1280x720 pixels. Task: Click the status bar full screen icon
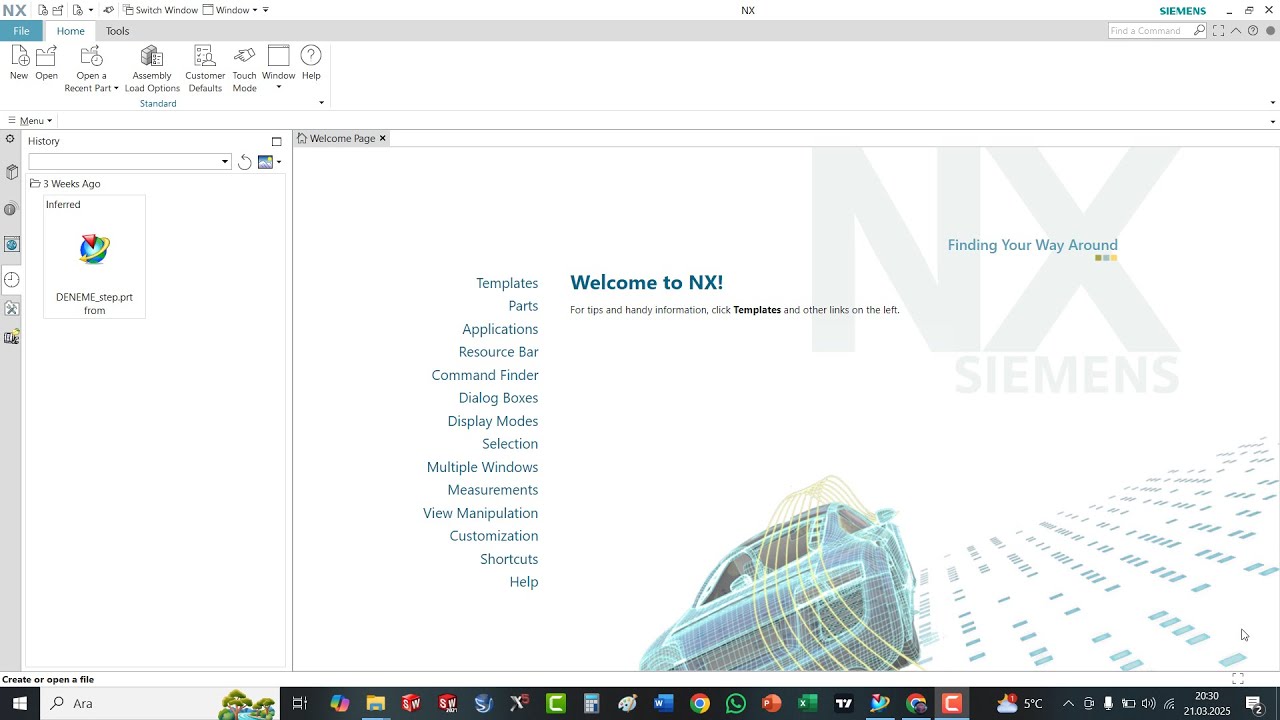[1238, 679]
